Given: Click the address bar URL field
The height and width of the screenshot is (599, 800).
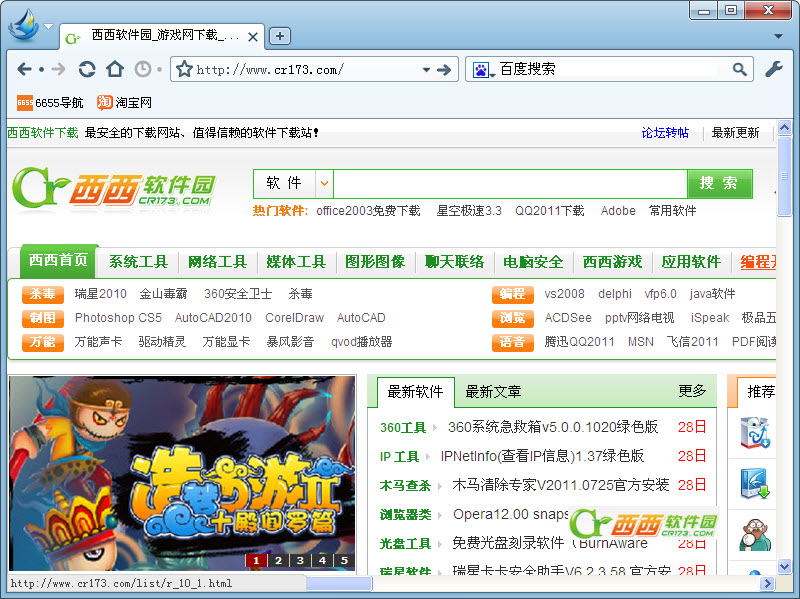Looking at the screenshot, I should [307, 69].
